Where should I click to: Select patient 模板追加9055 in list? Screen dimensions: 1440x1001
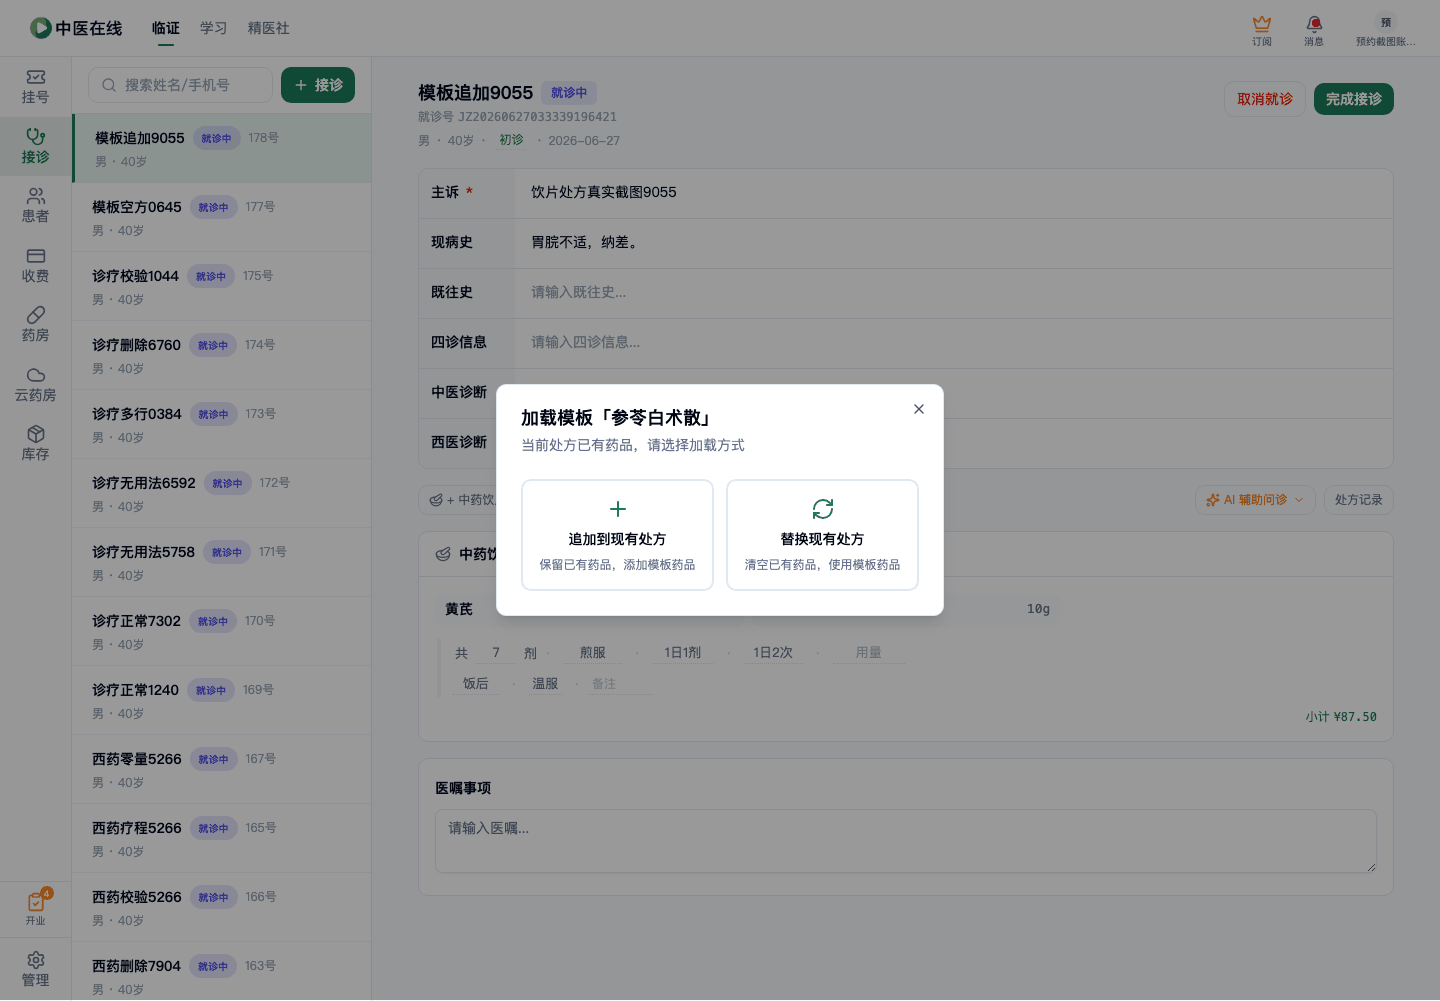coord(223,148)
